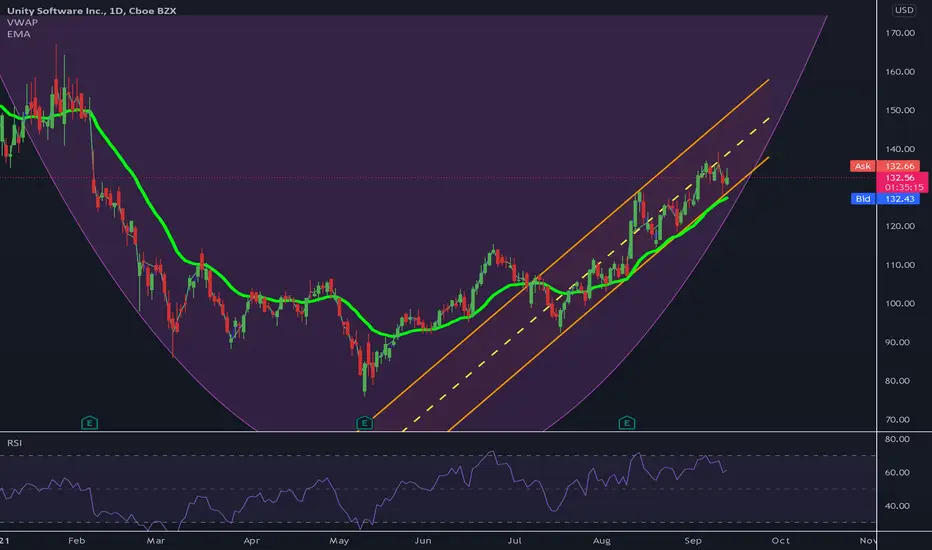
Task: Click the May earnings E marker
Action: point(364,423)
